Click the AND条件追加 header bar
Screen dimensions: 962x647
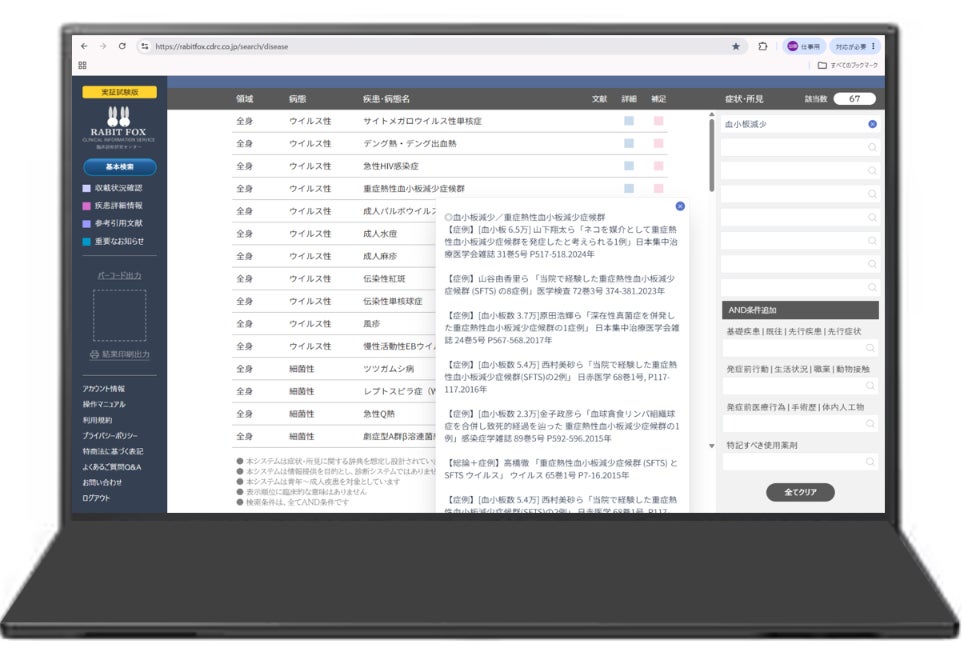coord(800,310)
